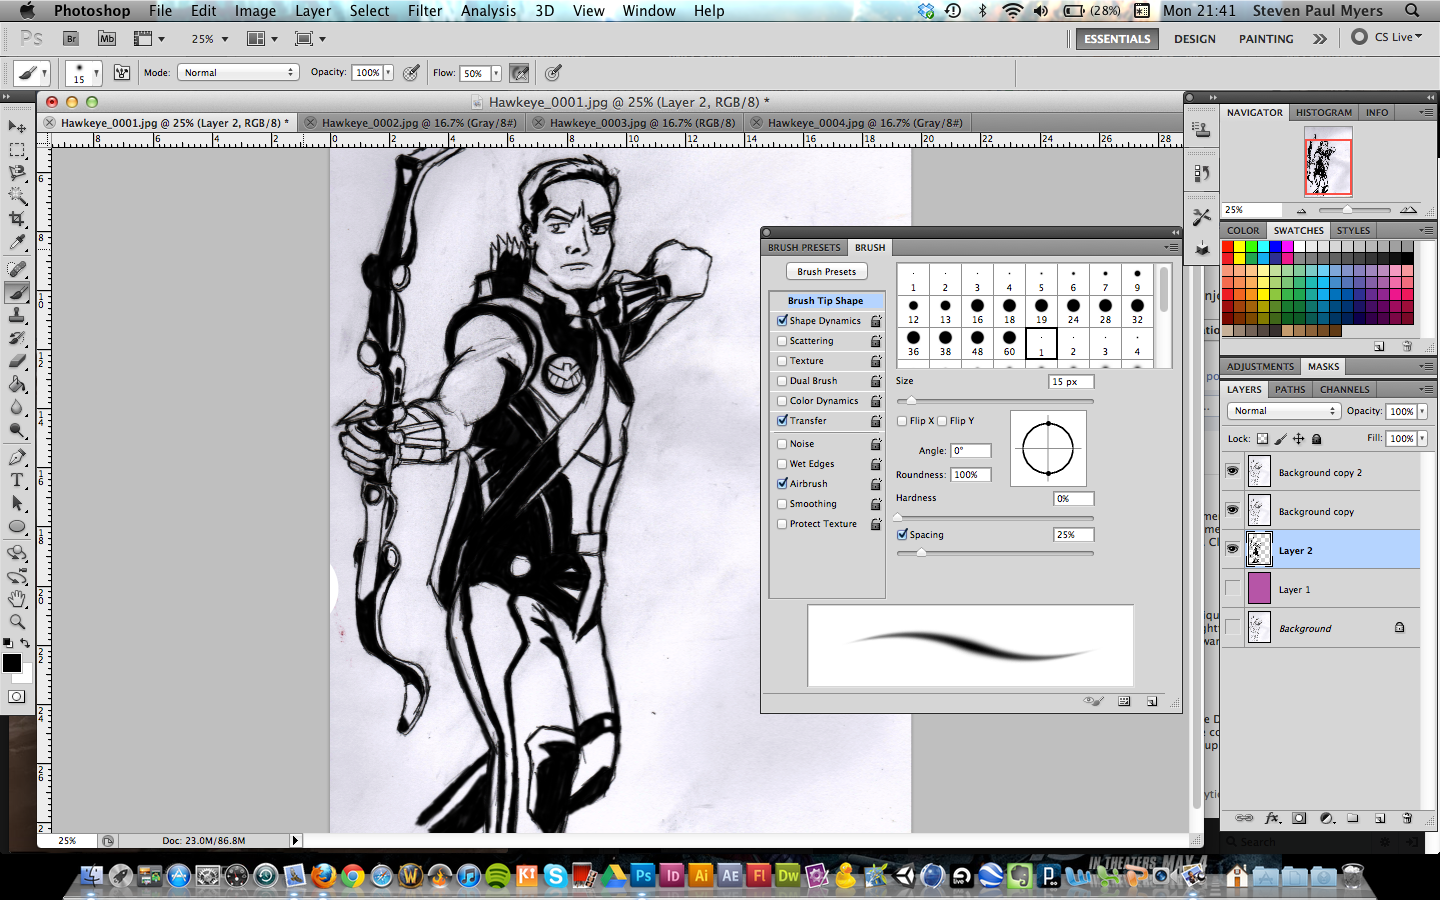Viewport: 1440px width, 900px height.
Task: Enable airbrush mode in options bar
Action: pyautogui.click(x=519, y=73)
